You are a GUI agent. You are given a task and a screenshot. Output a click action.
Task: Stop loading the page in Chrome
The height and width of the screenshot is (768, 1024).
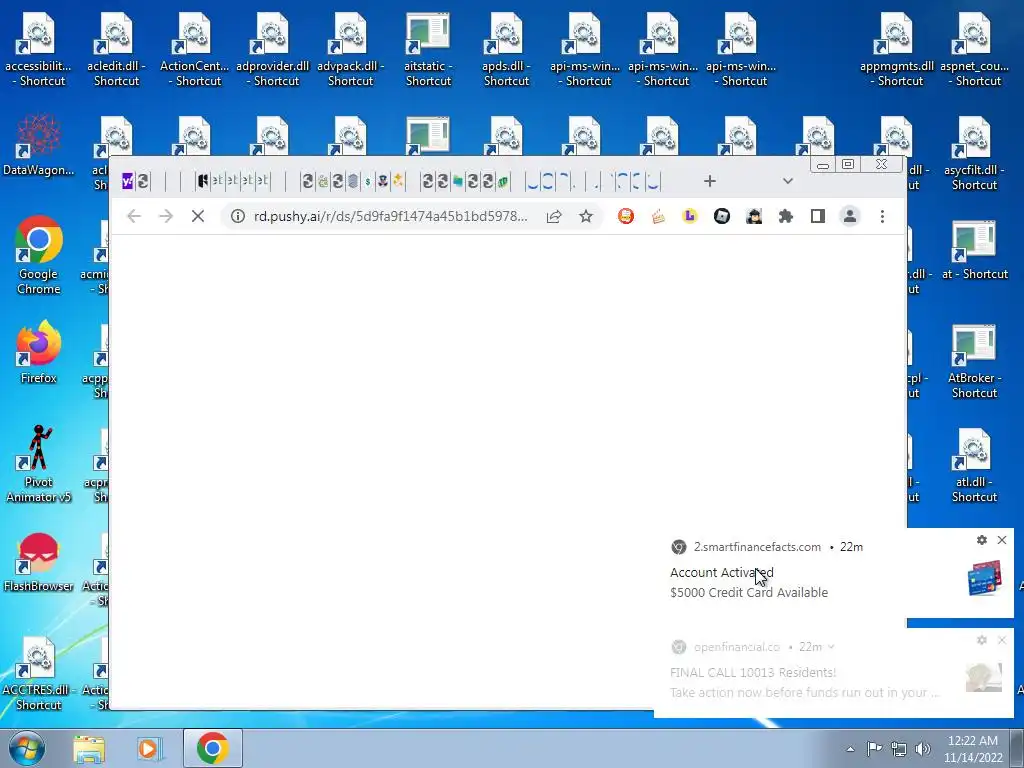click(x=198, y=216)
